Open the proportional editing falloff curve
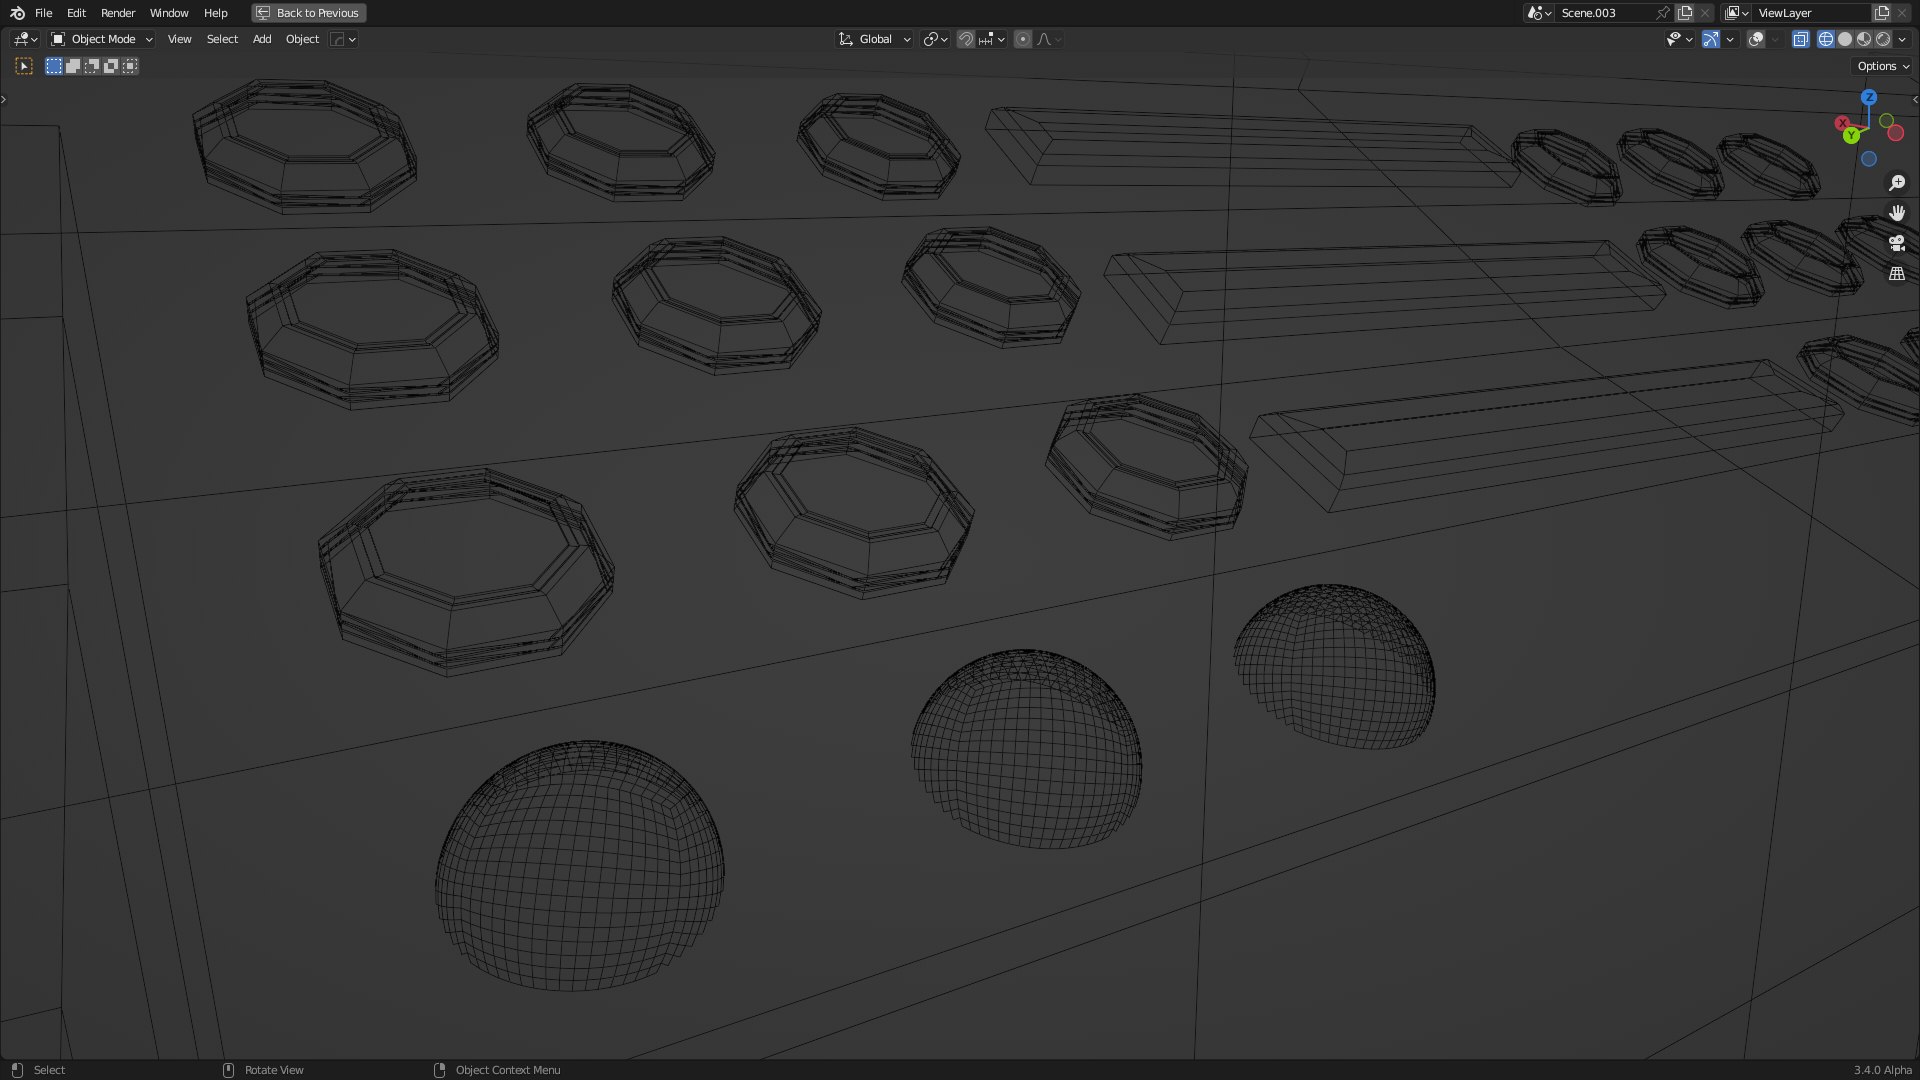This screenshot has height=1080, width=1920. [1049, 39]
